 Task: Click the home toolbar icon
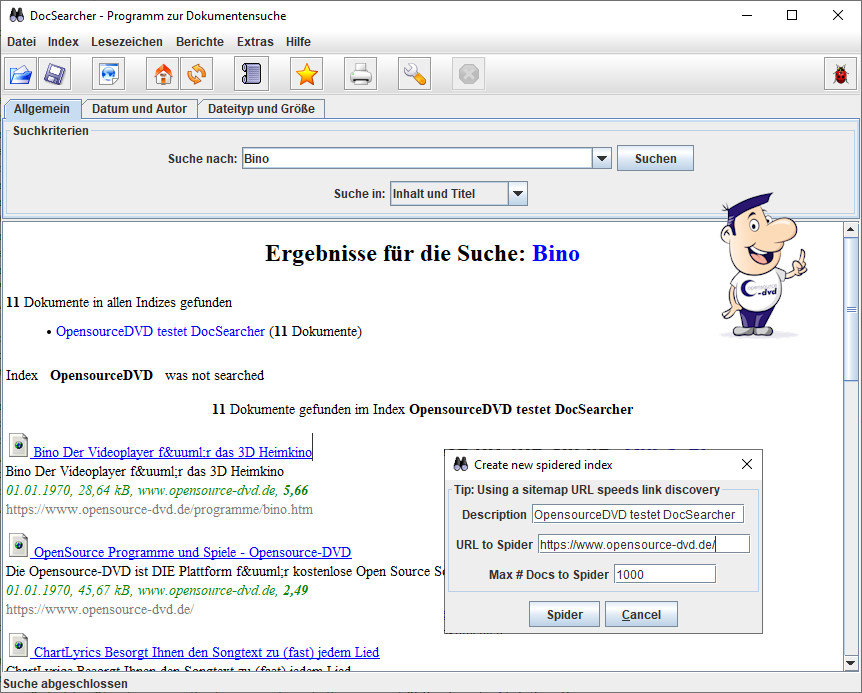point(163,74)
